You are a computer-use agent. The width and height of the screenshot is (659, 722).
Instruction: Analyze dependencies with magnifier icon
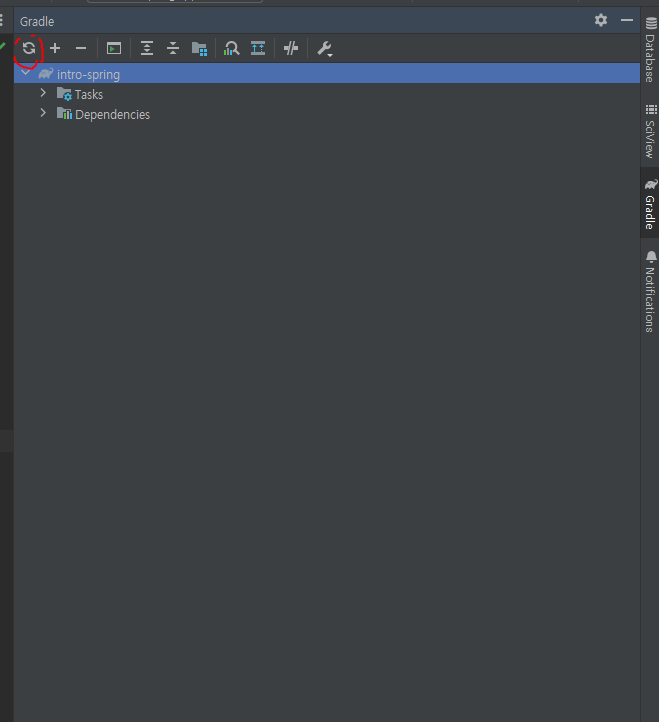[x=231, y=48]
